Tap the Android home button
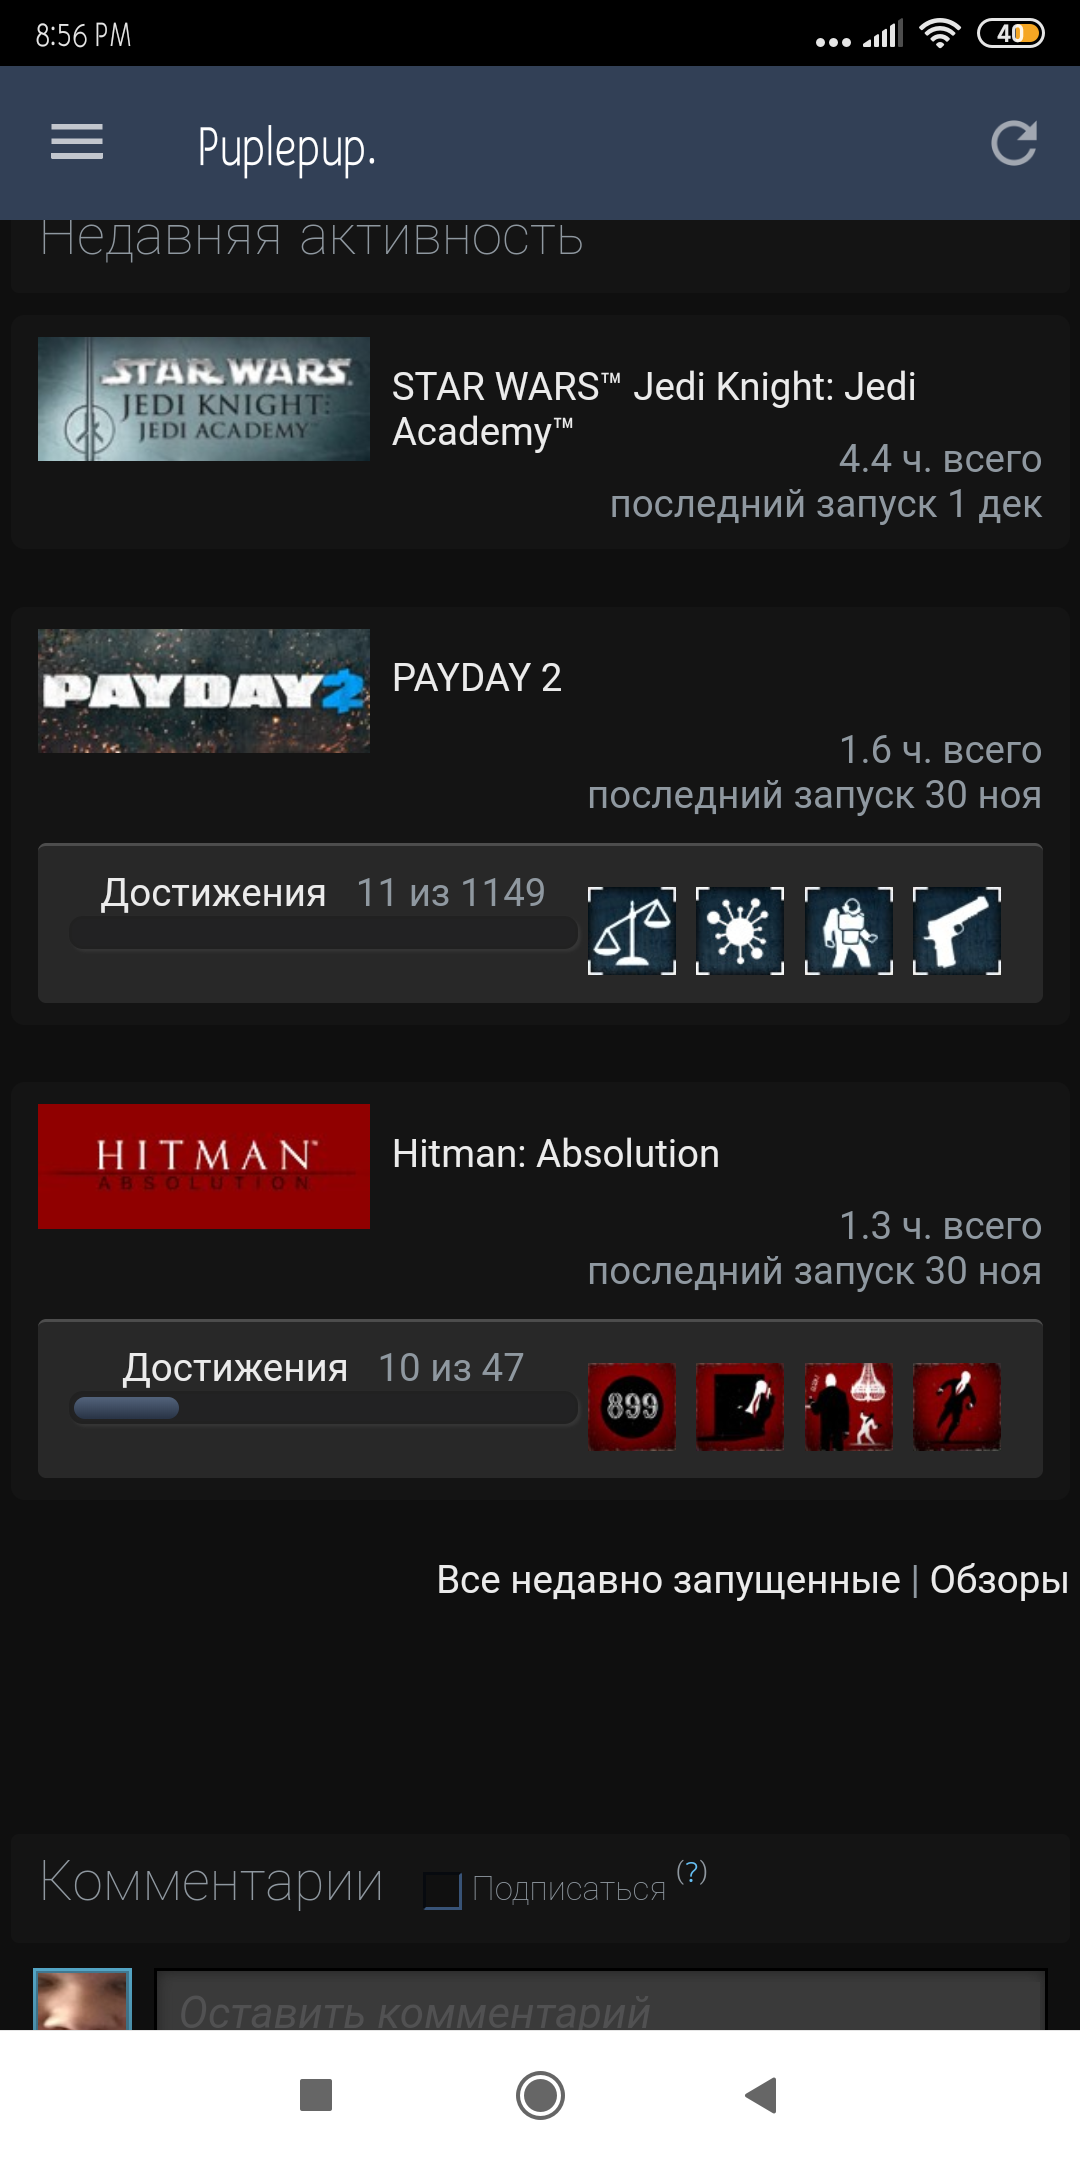The width and height of the screenshot is (1080, 2160). click(540, 2095)
